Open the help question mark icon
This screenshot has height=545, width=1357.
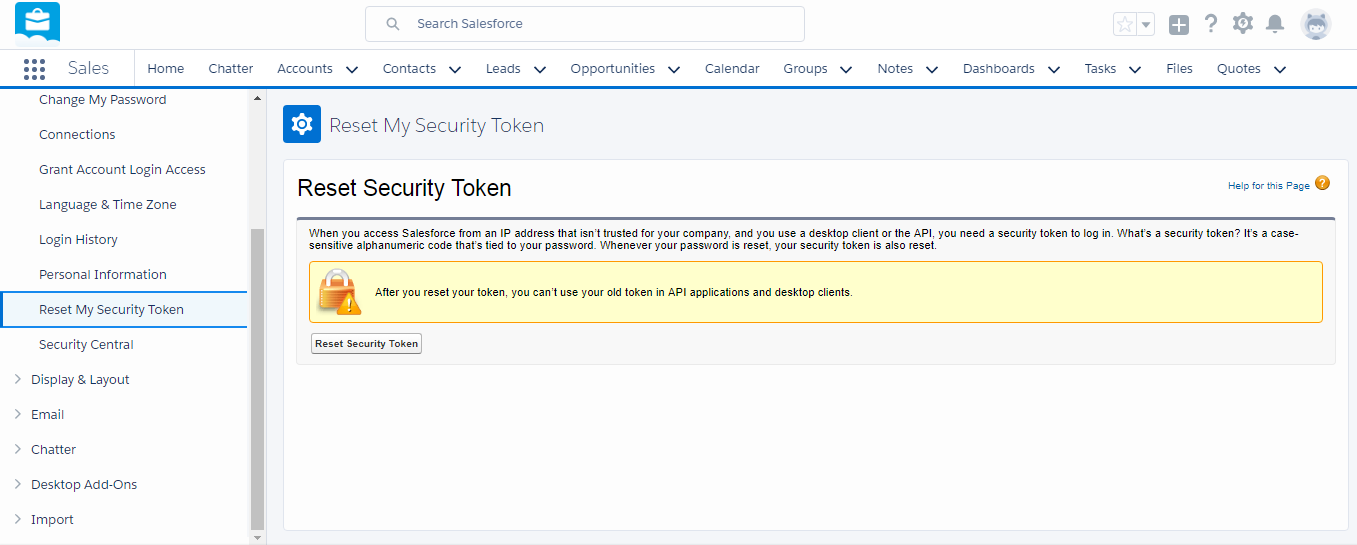(x=1211, y=24)
